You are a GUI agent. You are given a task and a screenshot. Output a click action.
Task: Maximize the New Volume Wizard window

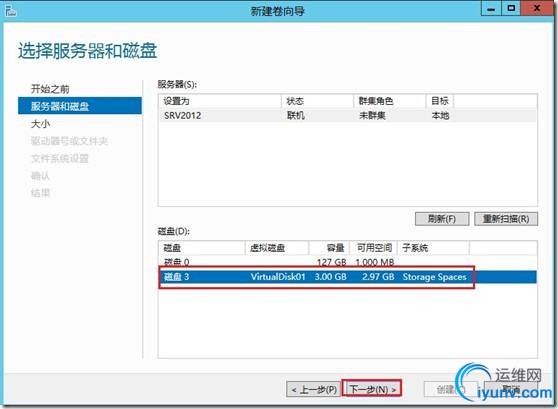pos(511,9)
